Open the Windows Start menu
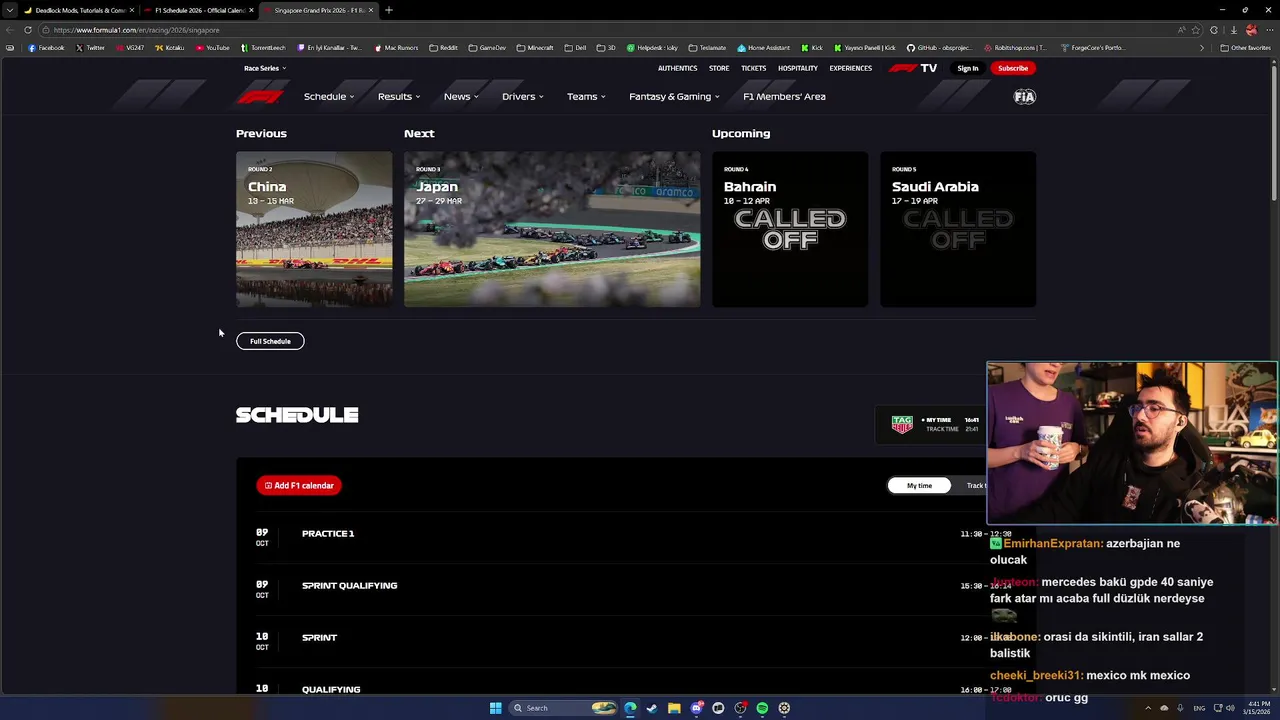 pos(495,708)
